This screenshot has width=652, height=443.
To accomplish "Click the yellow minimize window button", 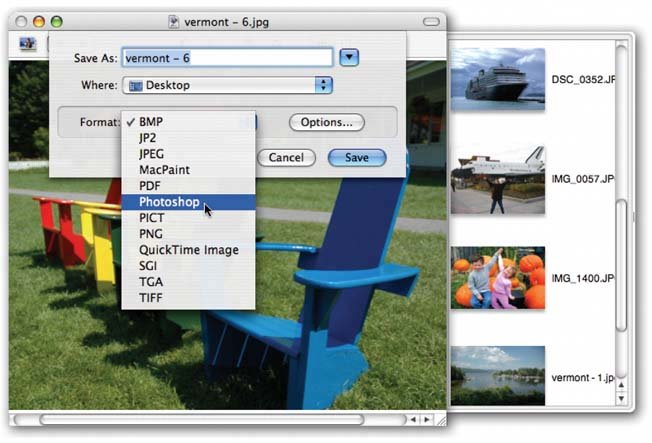I will [39, 22].
